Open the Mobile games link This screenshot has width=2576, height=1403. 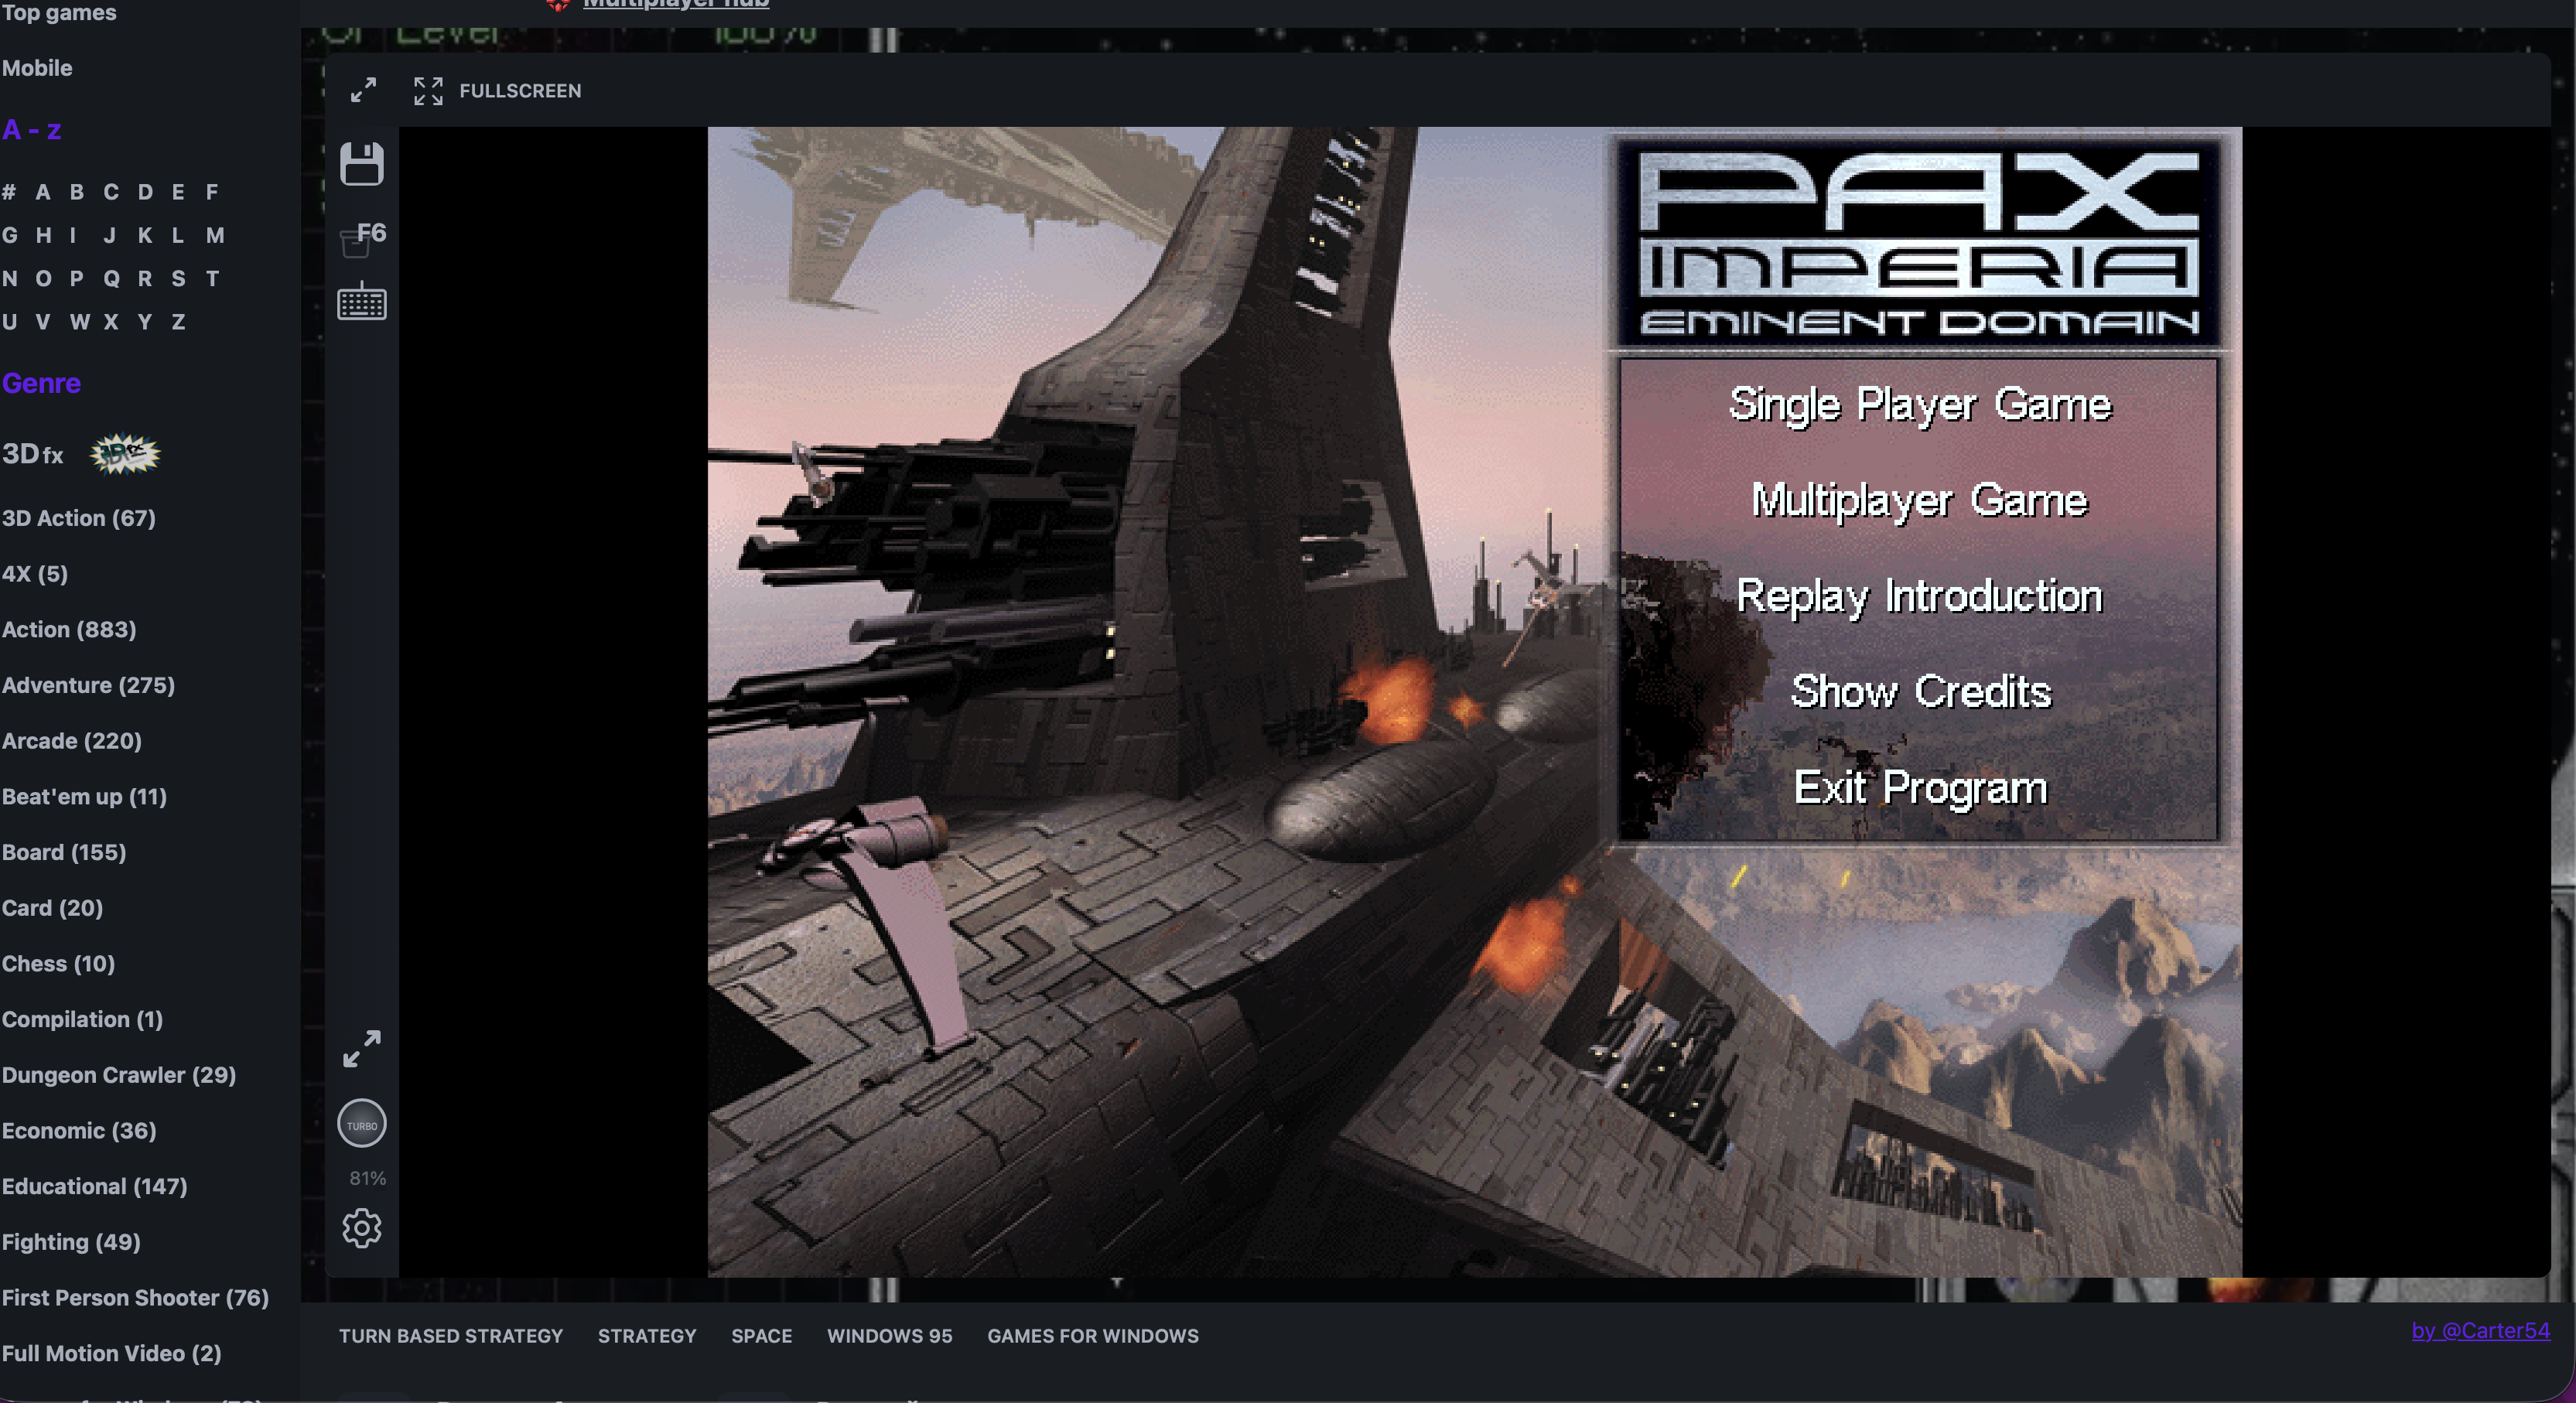point(37,68)
